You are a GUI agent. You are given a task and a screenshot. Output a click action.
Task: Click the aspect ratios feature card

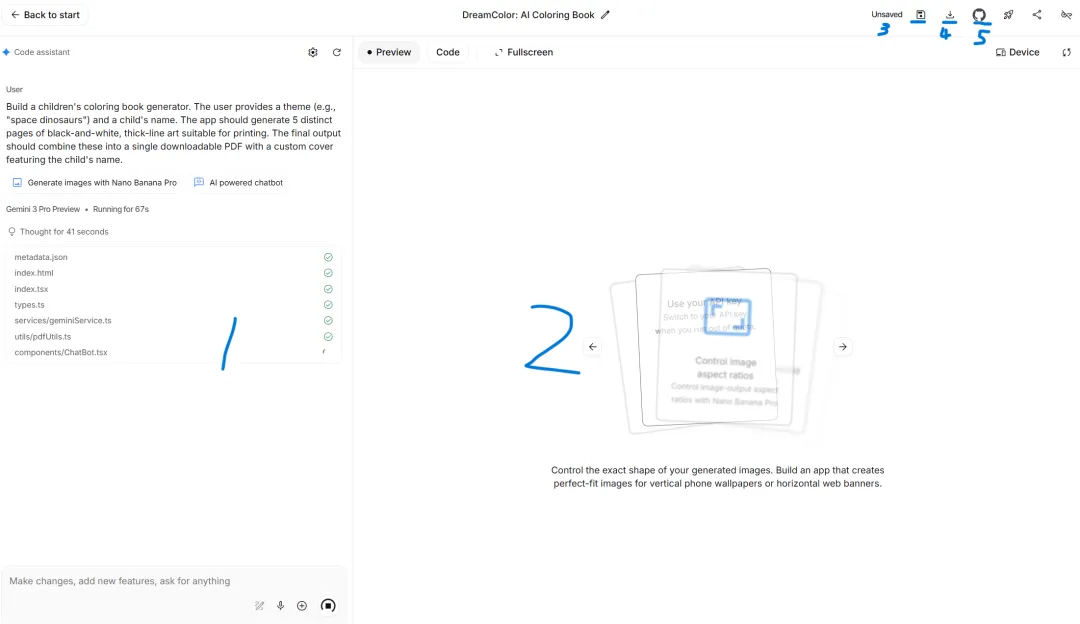click(716, 349)
